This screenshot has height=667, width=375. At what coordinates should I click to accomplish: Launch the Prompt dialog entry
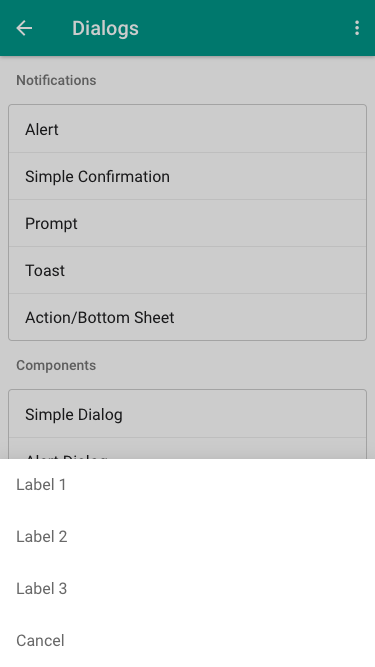click(188, 223)
